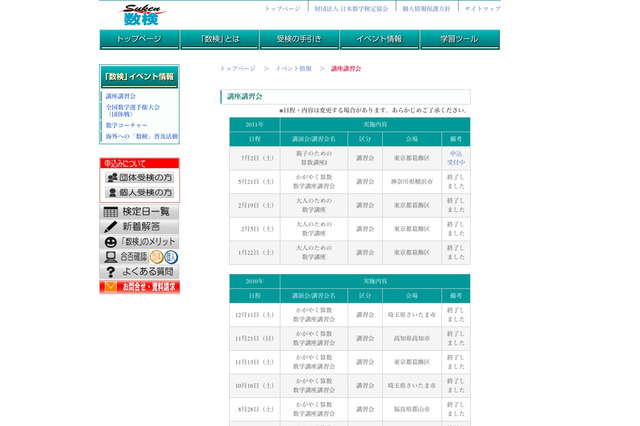
Task: Open サイトマップ header link
Action: pyautogui.click(x=482, y=9)
